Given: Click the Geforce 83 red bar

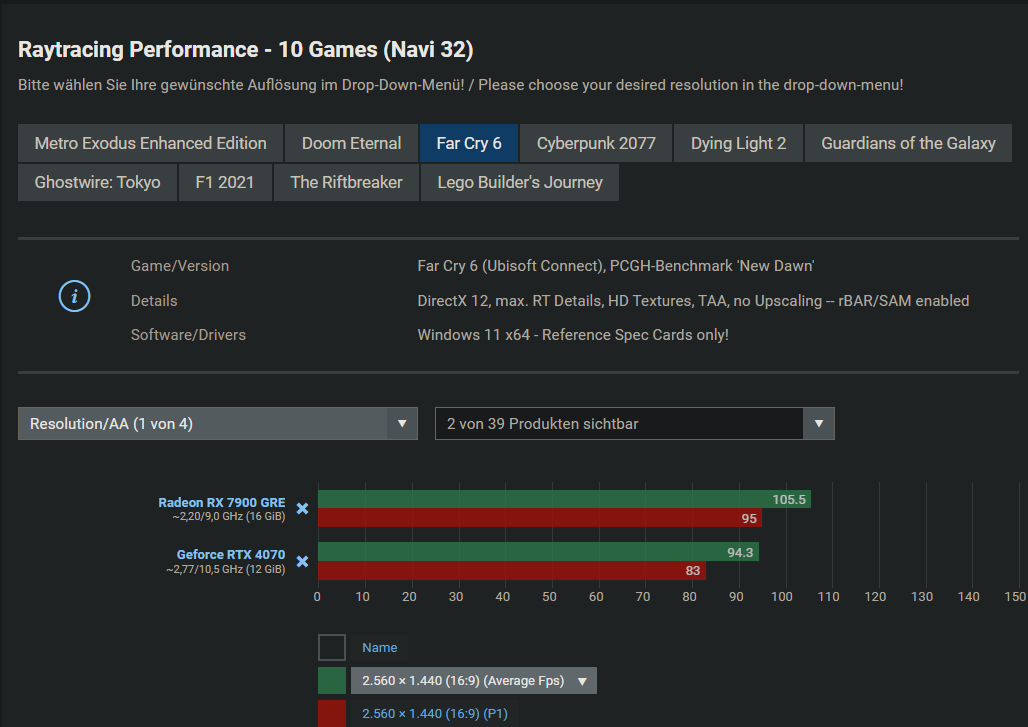Looking at the screenshot, I should coord(512,570).
